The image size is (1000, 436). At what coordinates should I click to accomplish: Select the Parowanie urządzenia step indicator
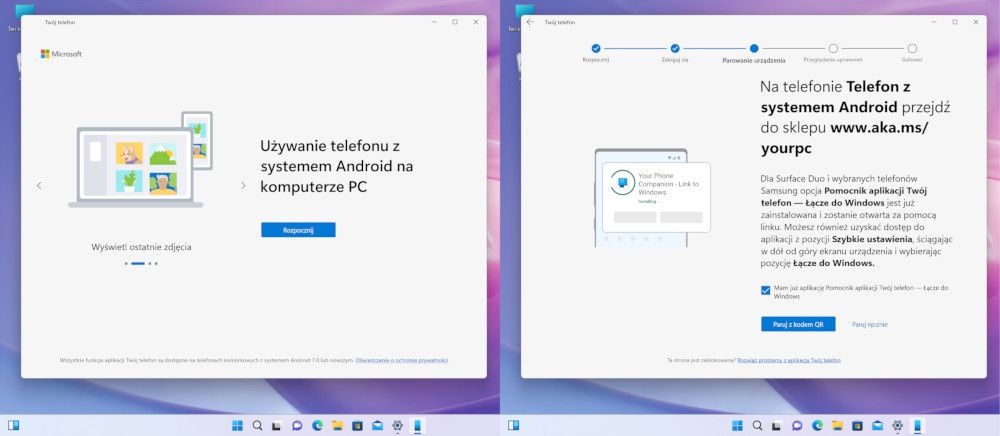tap(754, 48)
